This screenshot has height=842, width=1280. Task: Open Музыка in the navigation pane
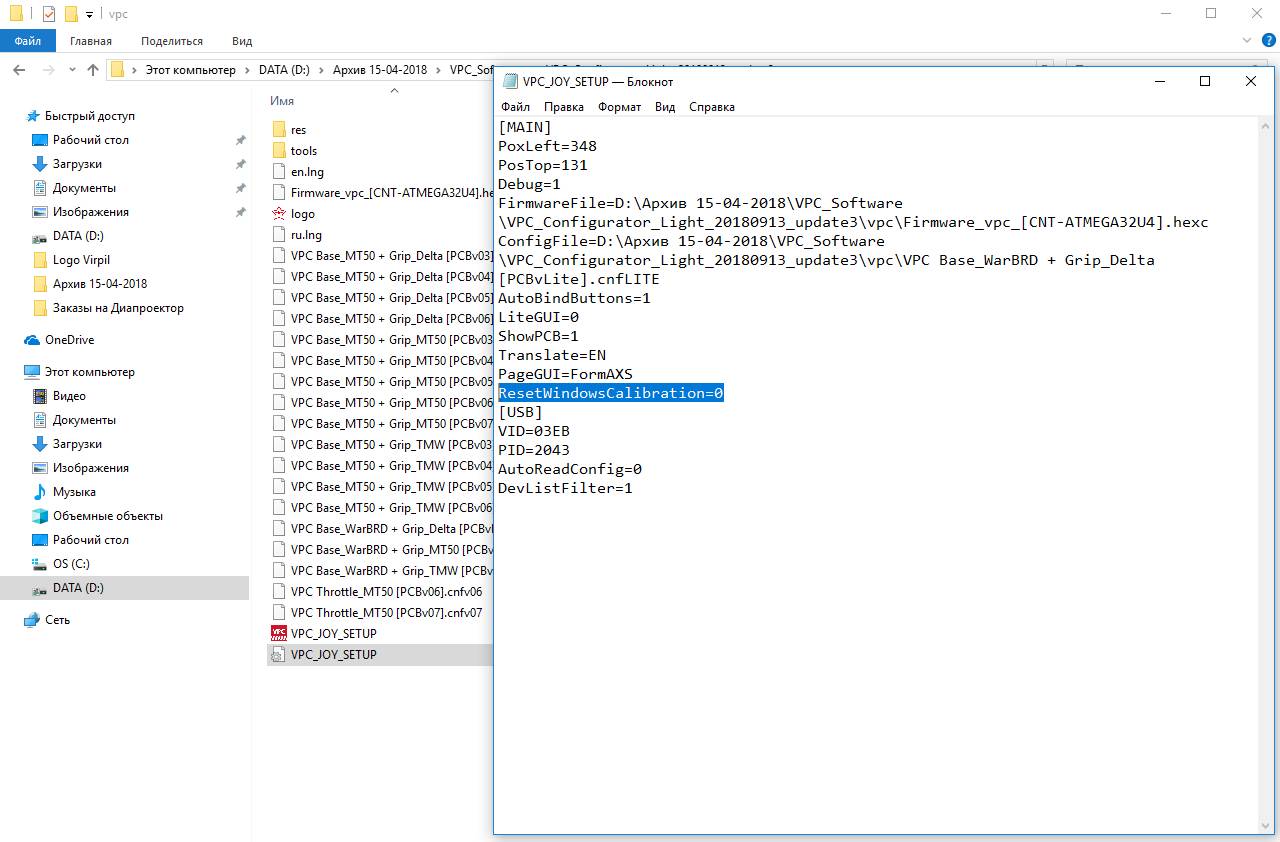(74, 492)
